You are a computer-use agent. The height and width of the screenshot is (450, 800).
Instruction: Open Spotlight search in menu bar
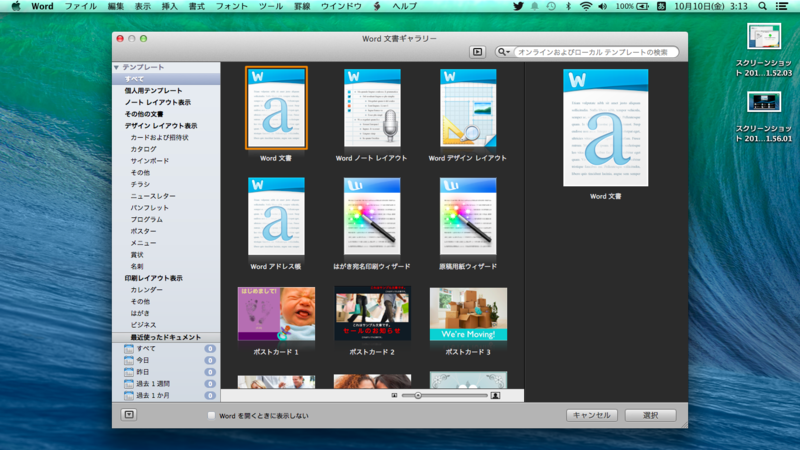point(762,6)
